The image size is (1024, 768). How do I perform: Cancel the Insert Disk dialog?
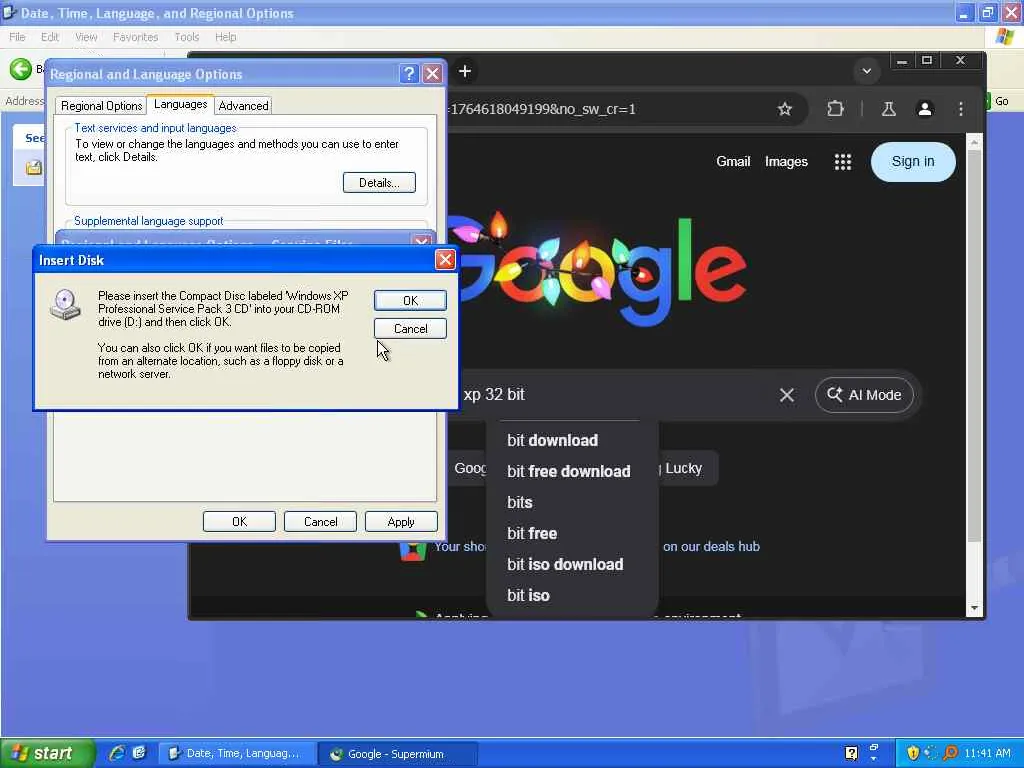tap(410, 328)
